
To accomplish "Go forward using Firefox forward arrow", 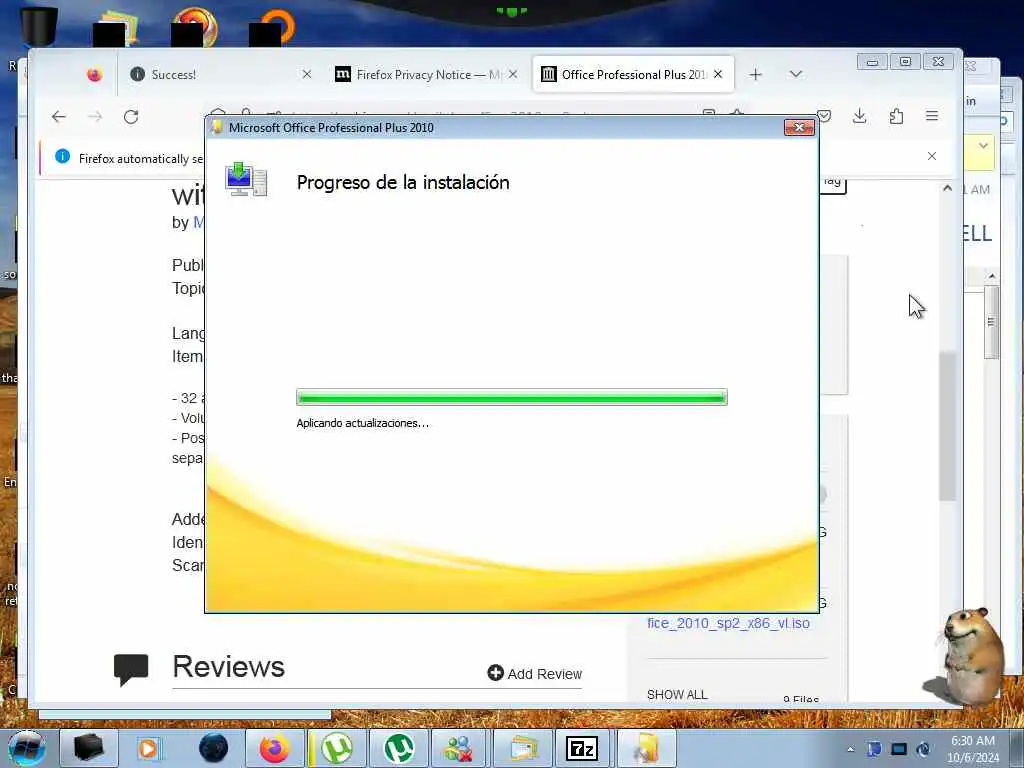I will point(95,117).
